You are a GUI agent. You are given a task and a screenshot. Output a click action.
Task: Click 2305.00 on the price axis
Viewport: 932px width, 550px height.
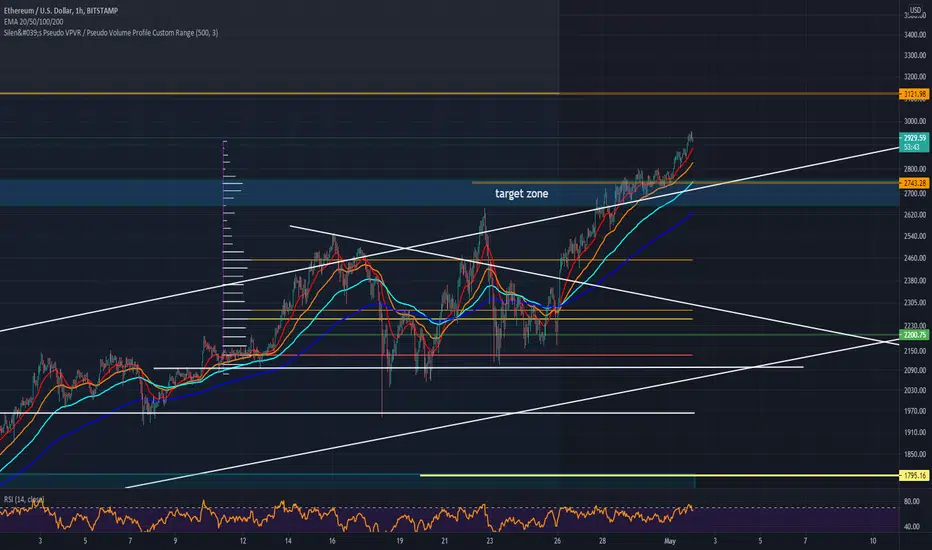coord(915,303)
